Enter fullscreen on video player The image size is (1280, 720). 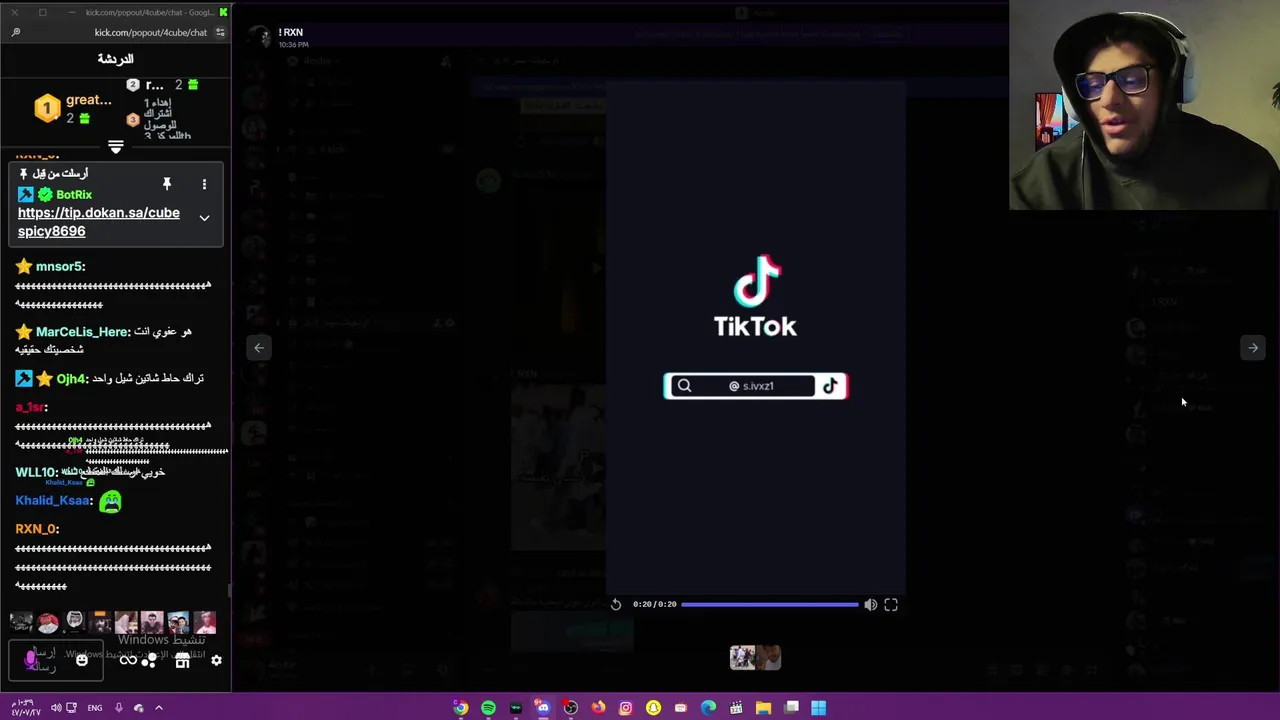pyautogui.click(x=891, y=604)
